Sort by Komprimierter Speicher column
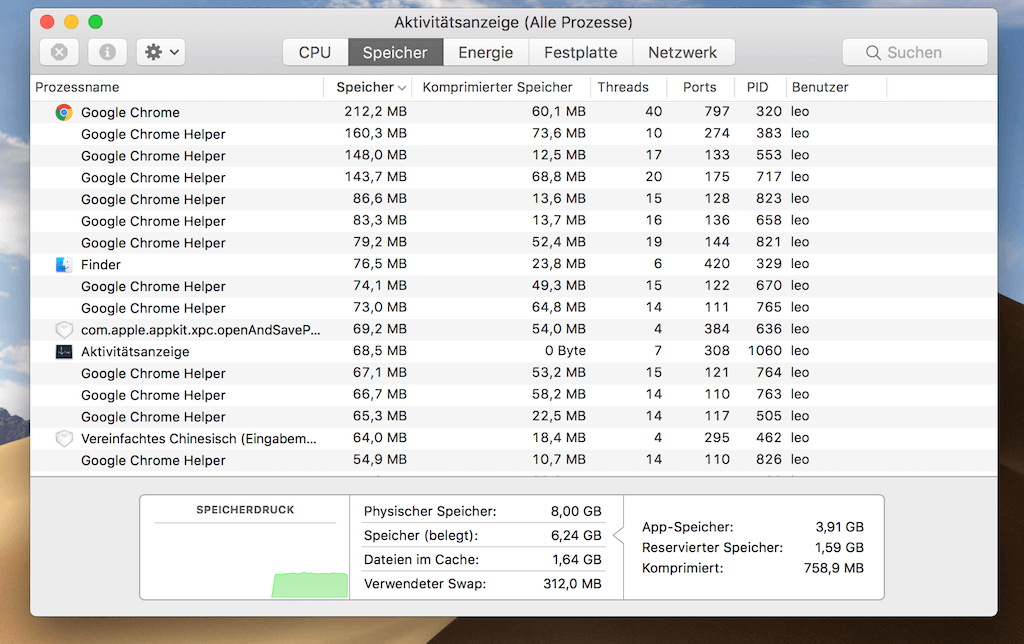 pos(498,88)
